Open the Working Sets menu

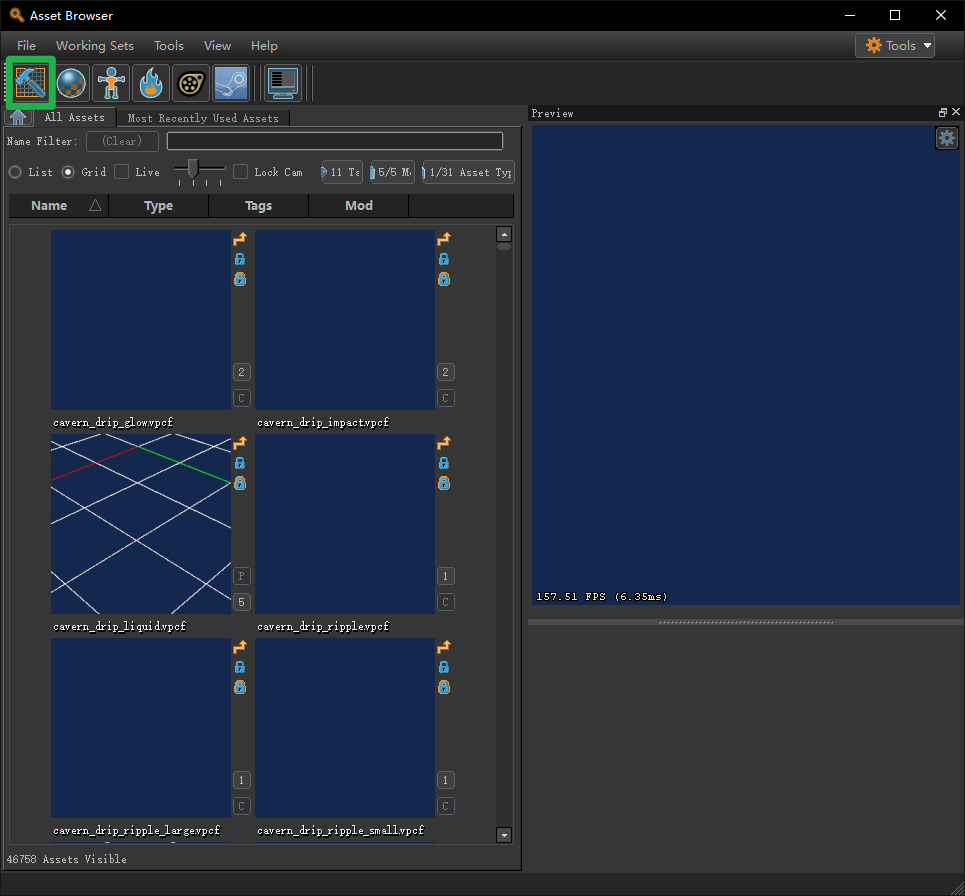tap(95, 46)
